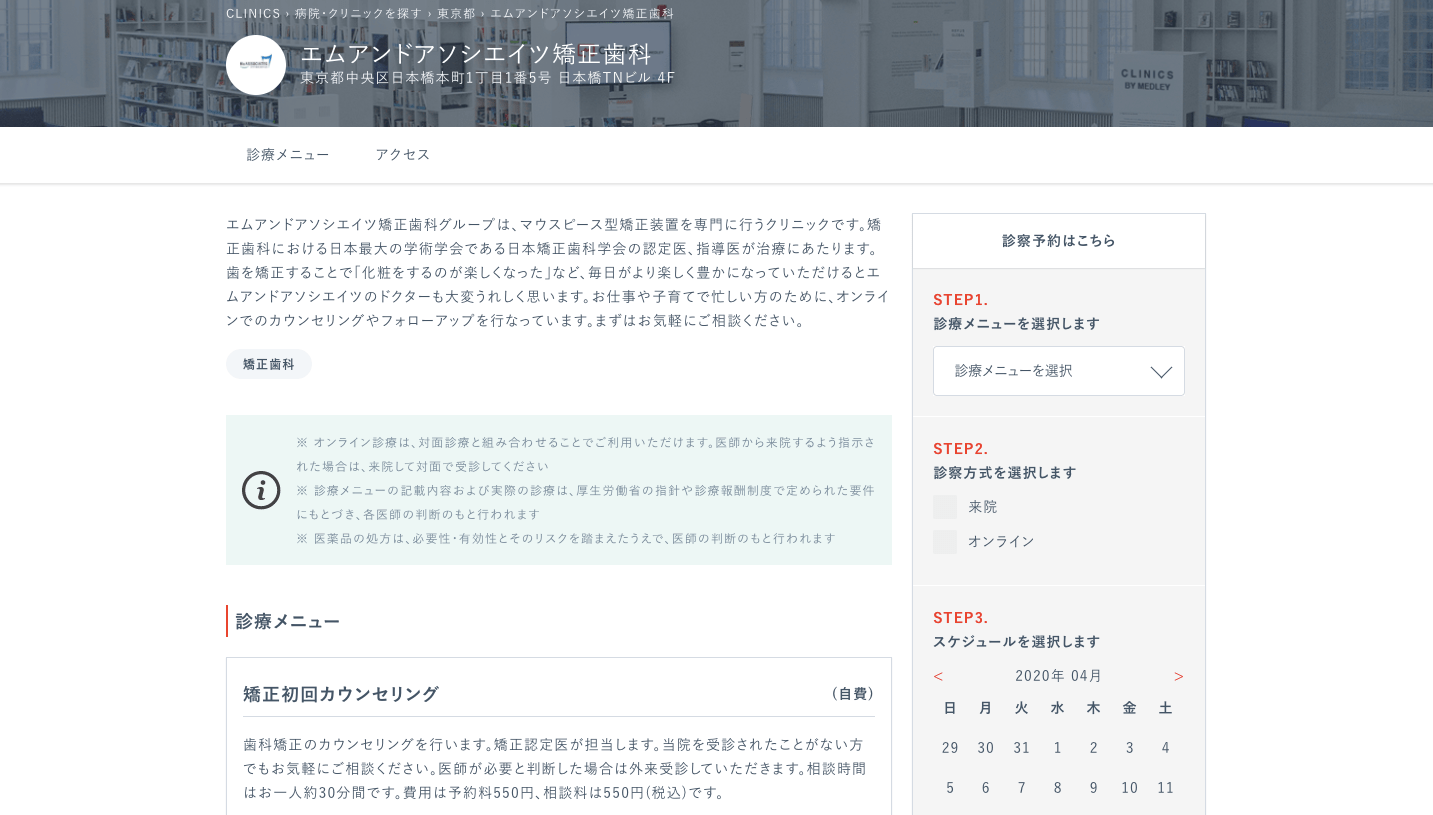Go to next month arrow

tap(1179, 676)
